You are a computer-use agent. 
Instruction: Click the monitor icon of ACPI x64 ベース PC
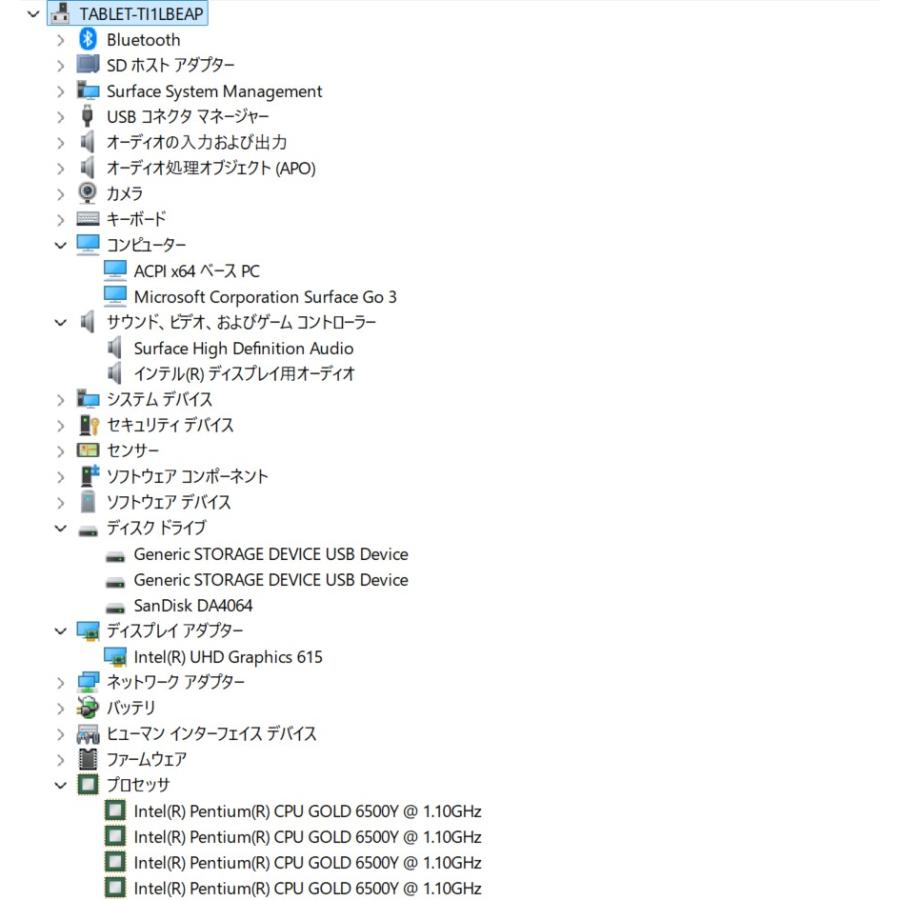pos(115,270)
